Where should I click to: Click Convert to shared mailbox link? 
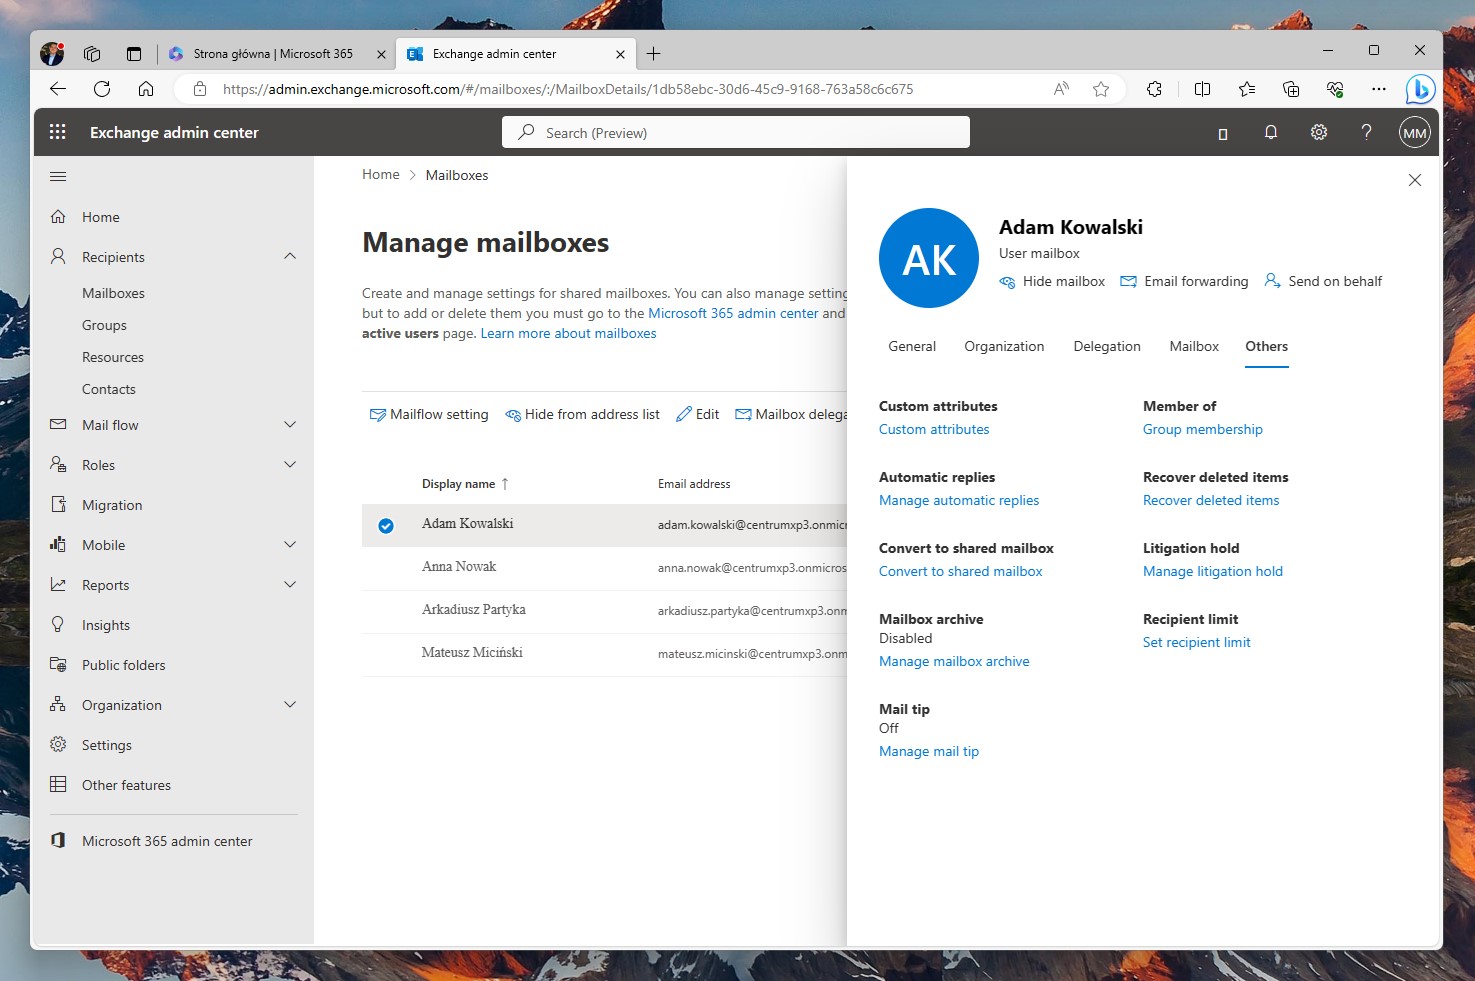[960, 572]
